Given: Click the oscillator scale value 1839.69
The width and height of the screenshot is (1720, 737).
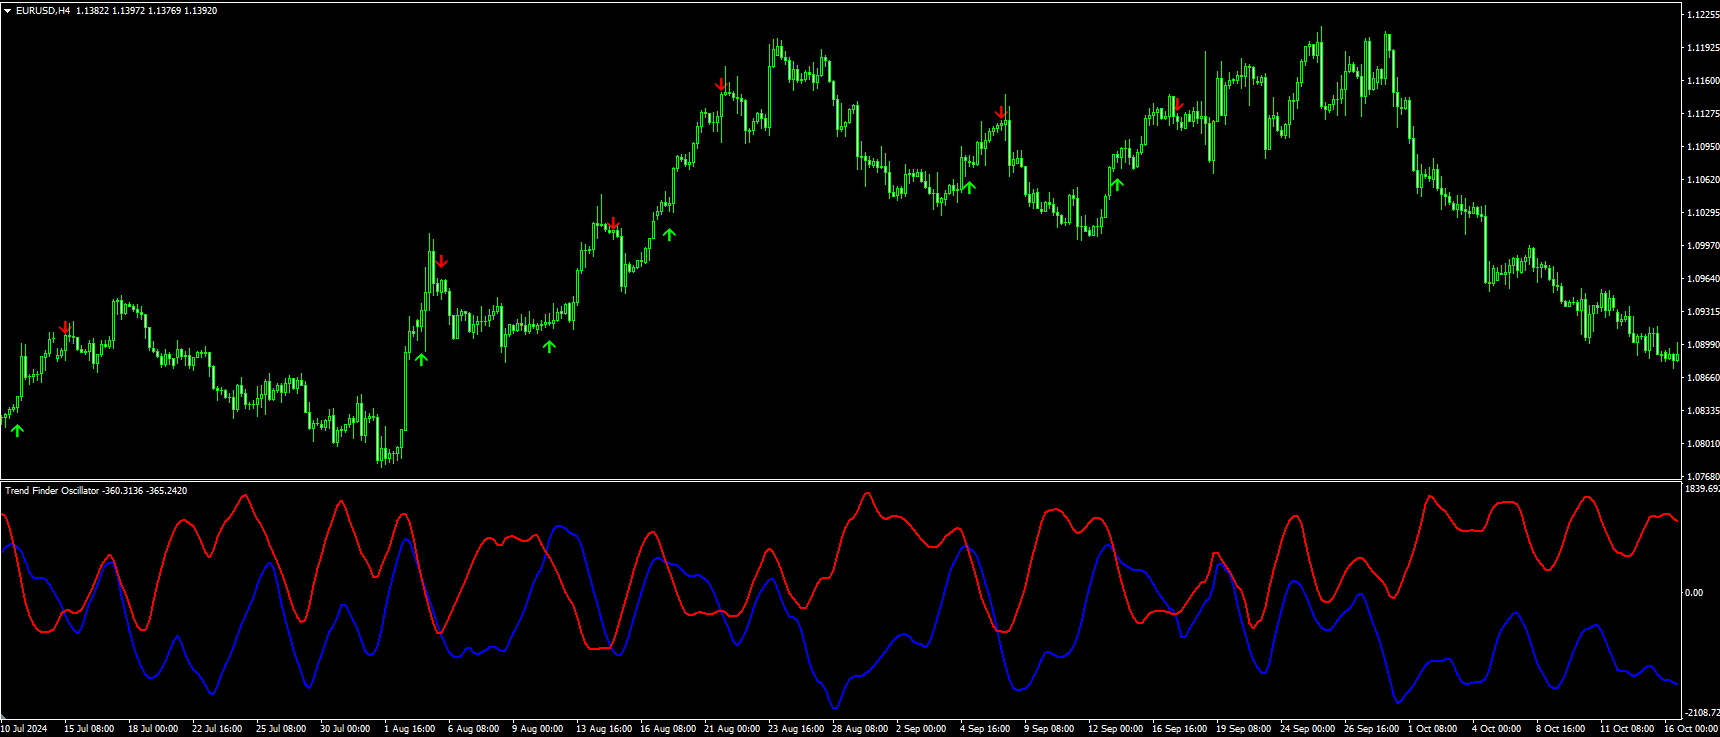Looking at the screenshot, I should pos(1702,489).
